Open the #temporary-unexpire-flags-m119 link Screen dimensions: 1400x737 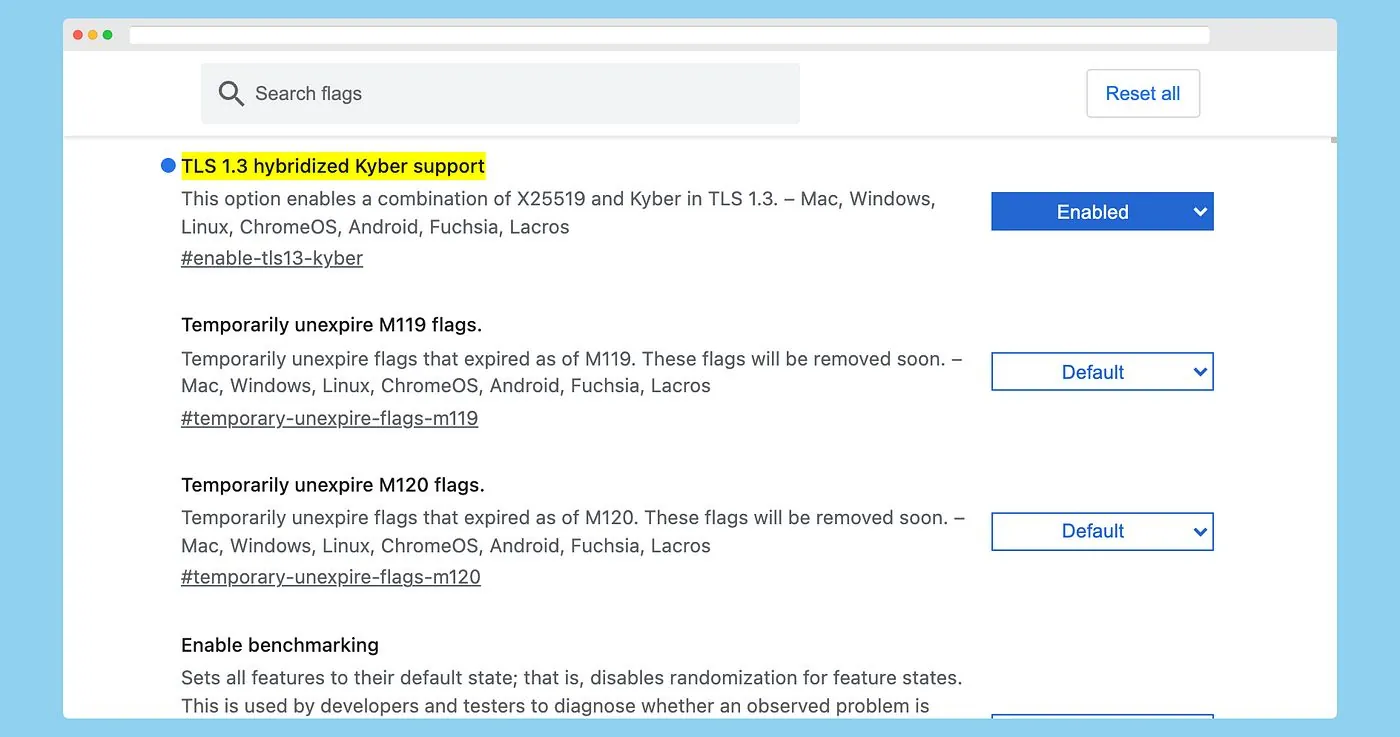pos(330,418)
